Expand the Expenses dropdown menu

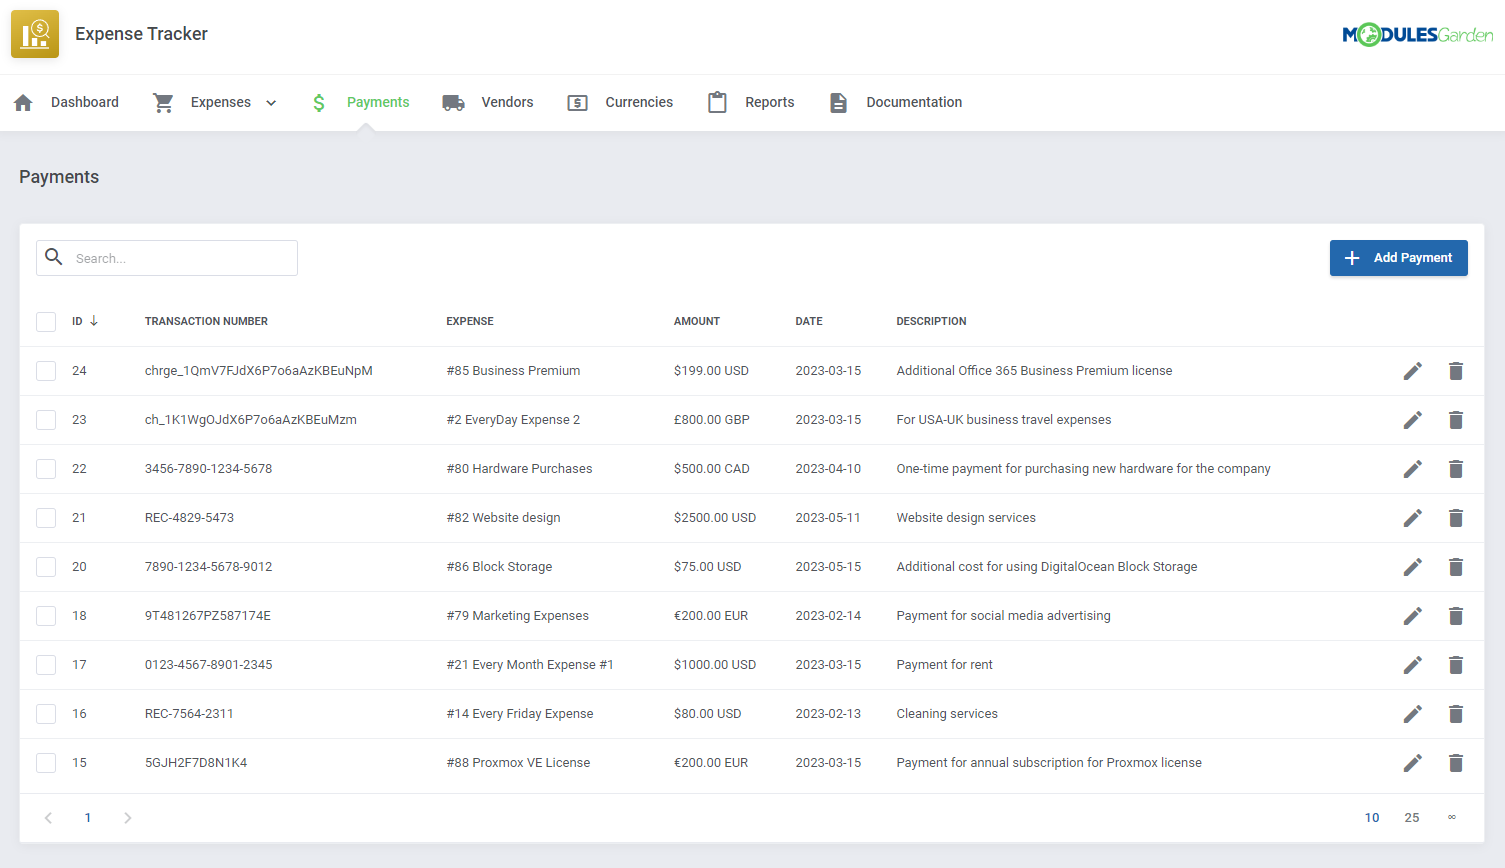tap(270, 102)
